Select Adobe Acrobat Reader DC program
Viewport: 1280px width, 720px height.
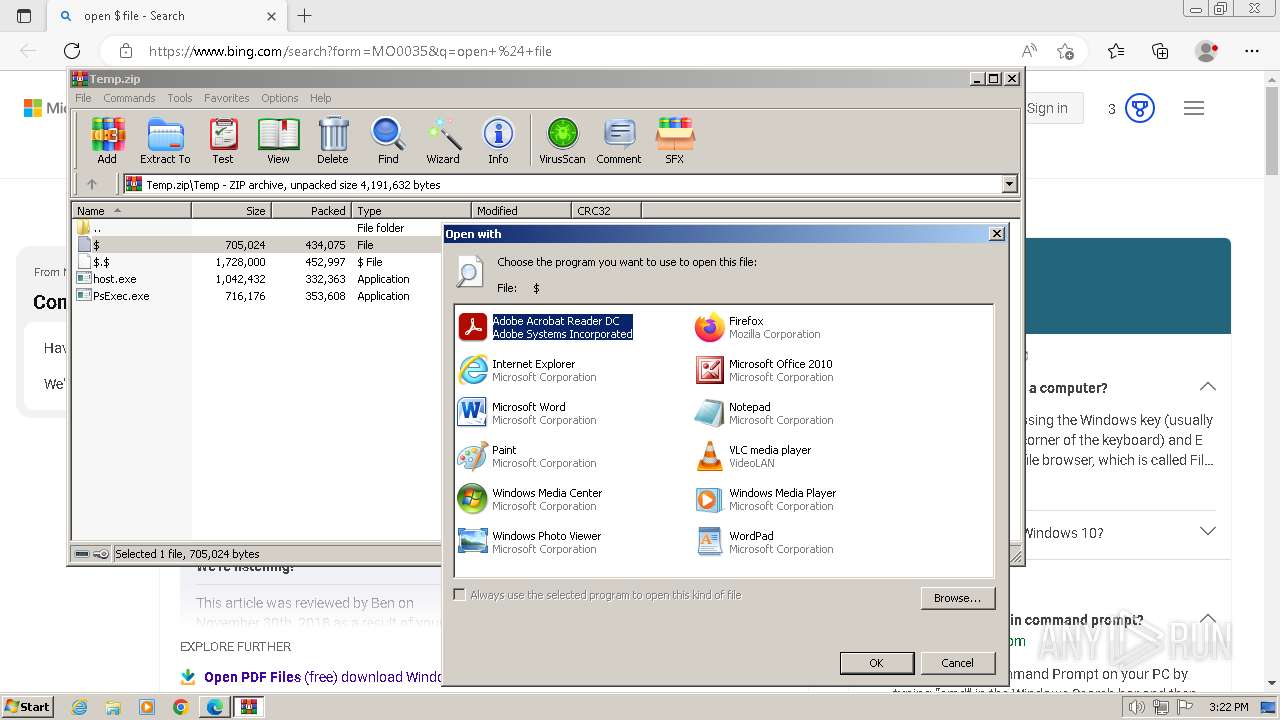click(546, 327)
